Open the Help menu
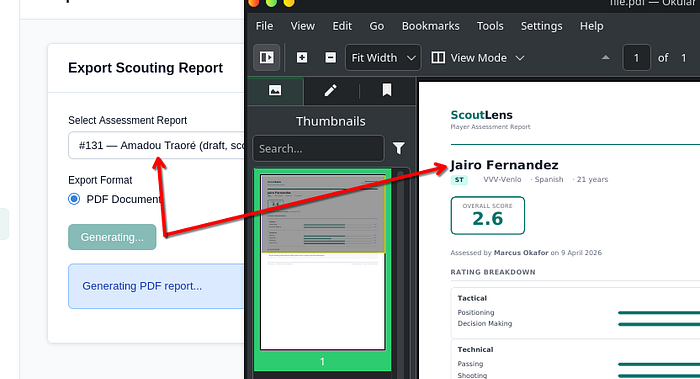700x379 pixels. [592, 26]
